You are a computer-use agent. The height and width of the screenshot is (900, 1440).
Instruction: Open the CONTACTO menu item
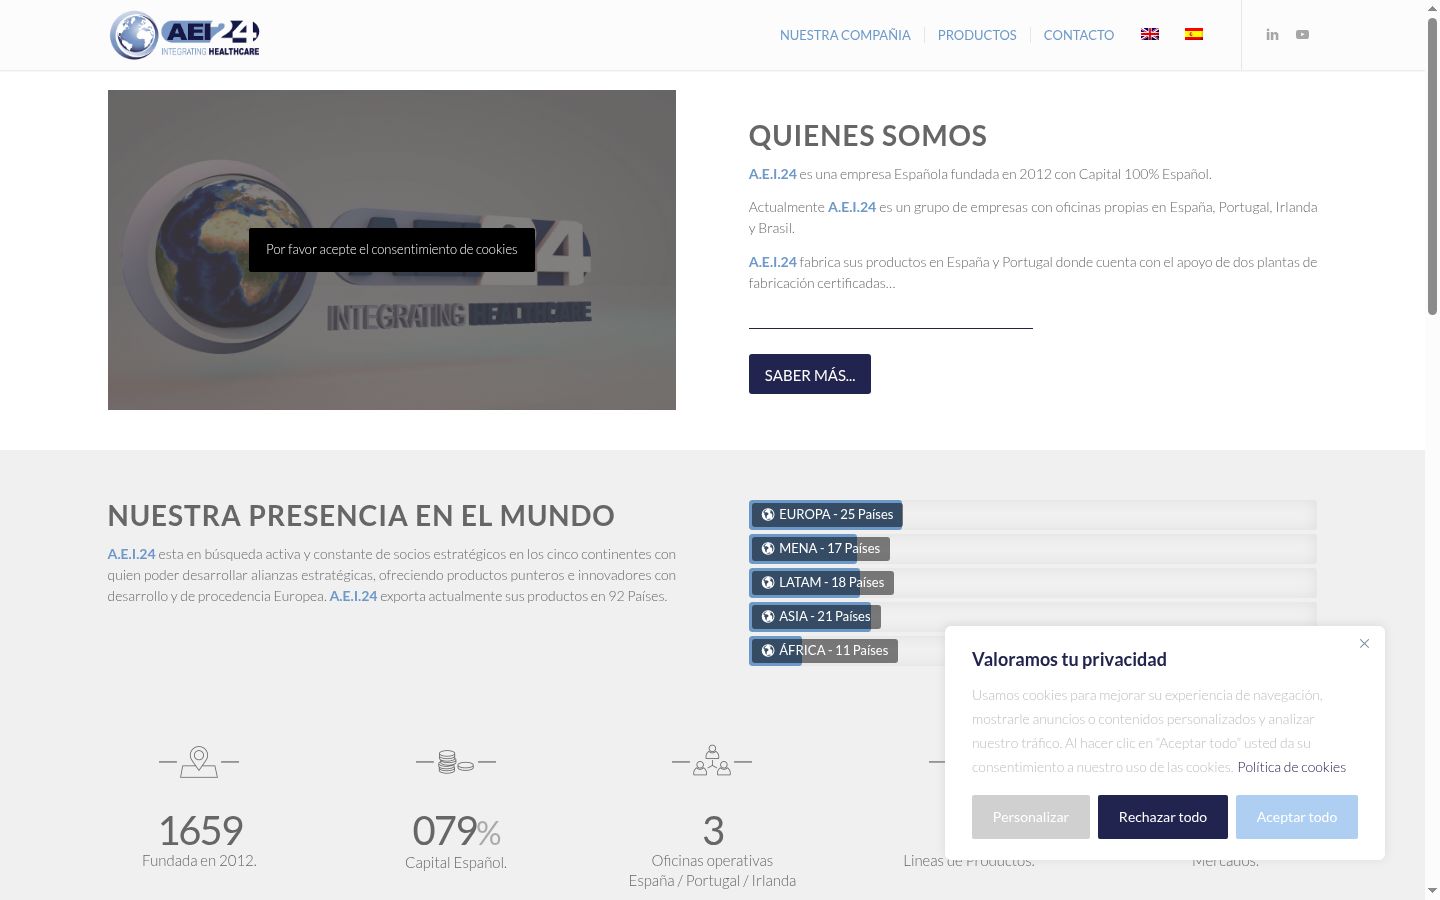point(1079,35)
